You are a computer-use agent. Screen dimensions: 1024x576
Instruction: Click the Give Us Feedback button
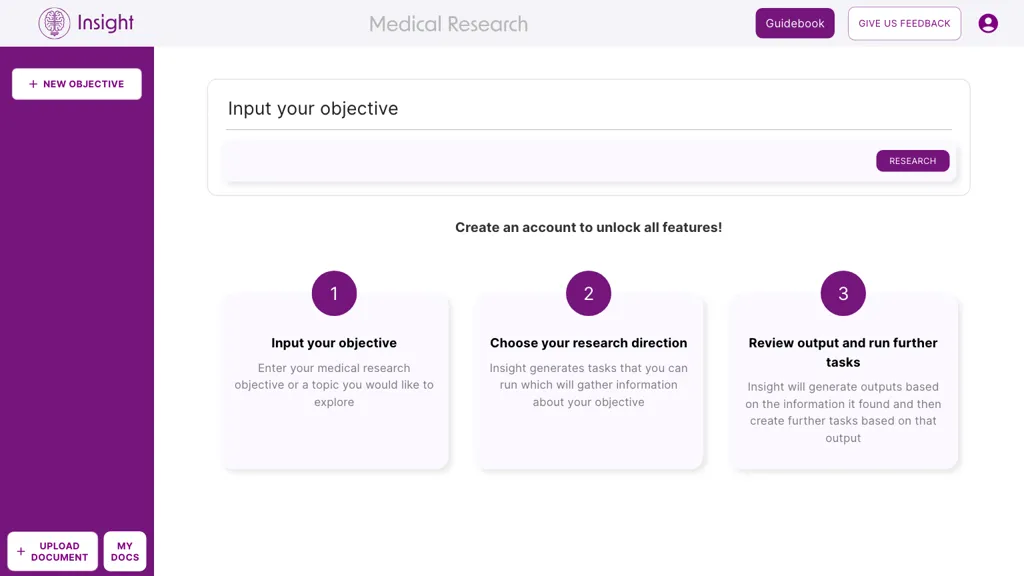(x=904, y=23)
